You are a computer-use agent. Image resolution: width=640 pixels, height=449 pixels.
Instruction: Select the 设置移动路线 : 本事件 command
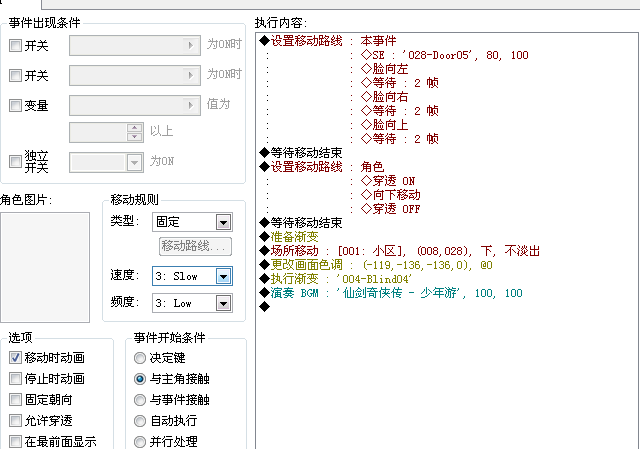[327, 41]
